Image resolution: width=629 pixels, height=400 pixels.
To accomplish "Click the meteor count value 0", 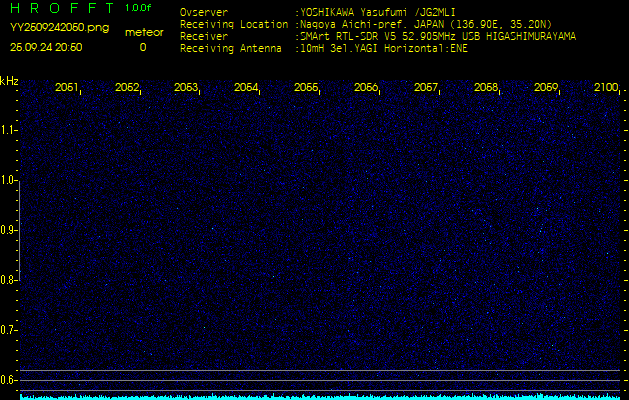I will point(142,47).
